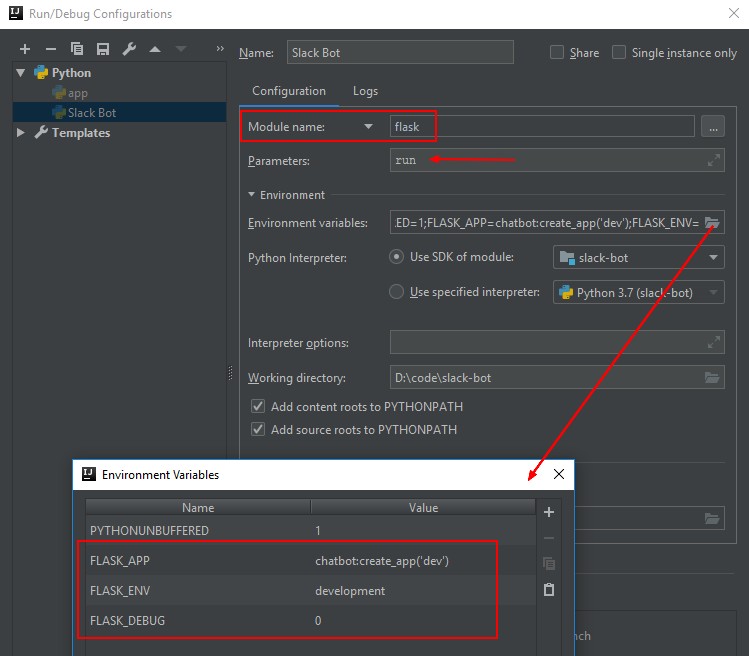Switch to the Logs tab

tap(365, 91)
